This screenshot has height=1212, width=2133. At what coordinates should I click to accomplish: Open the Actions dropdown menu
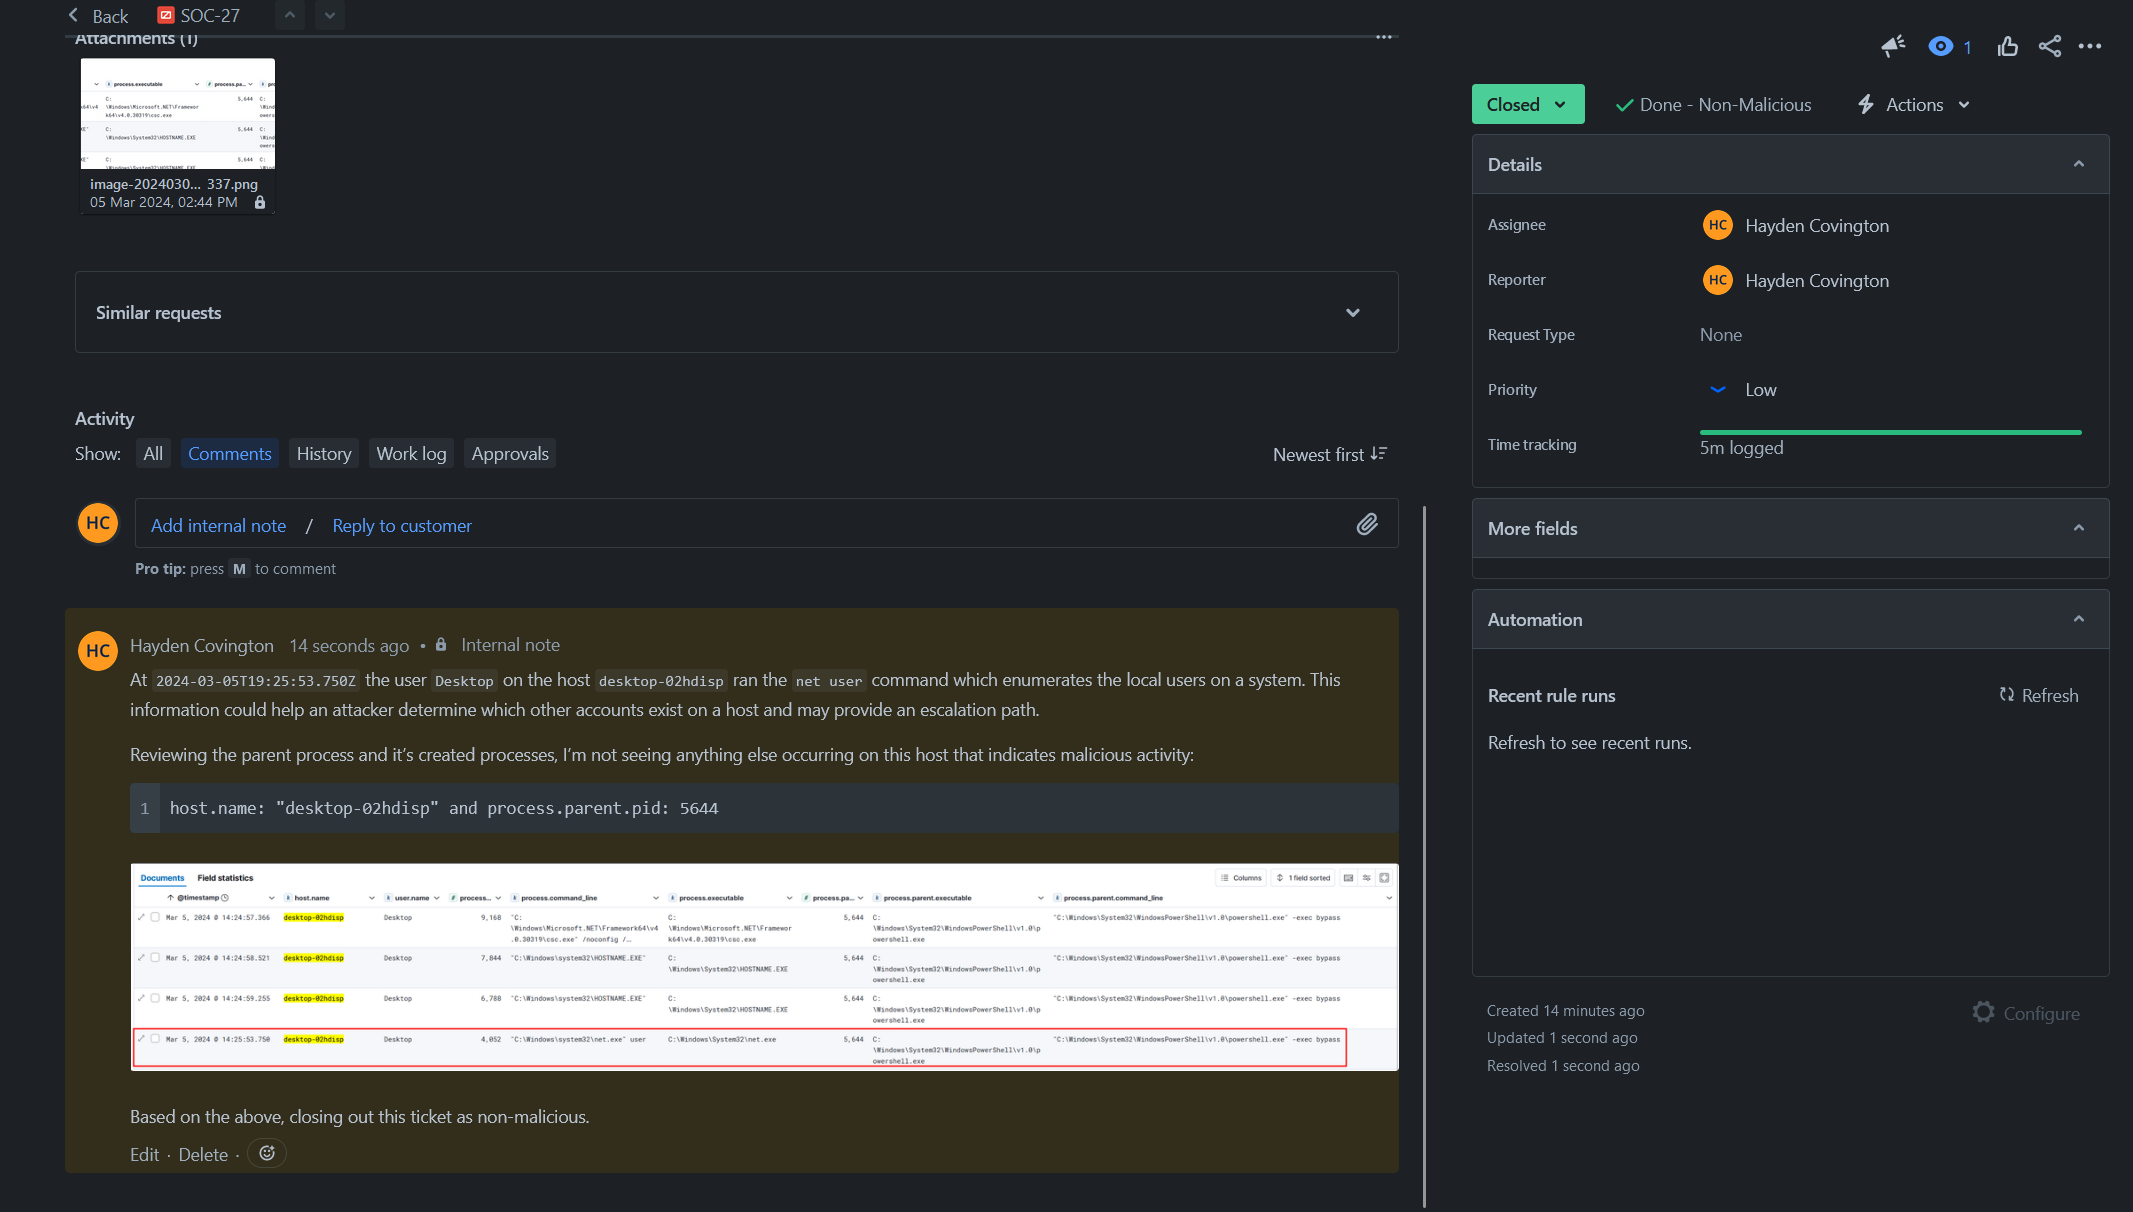point(1914,104)
